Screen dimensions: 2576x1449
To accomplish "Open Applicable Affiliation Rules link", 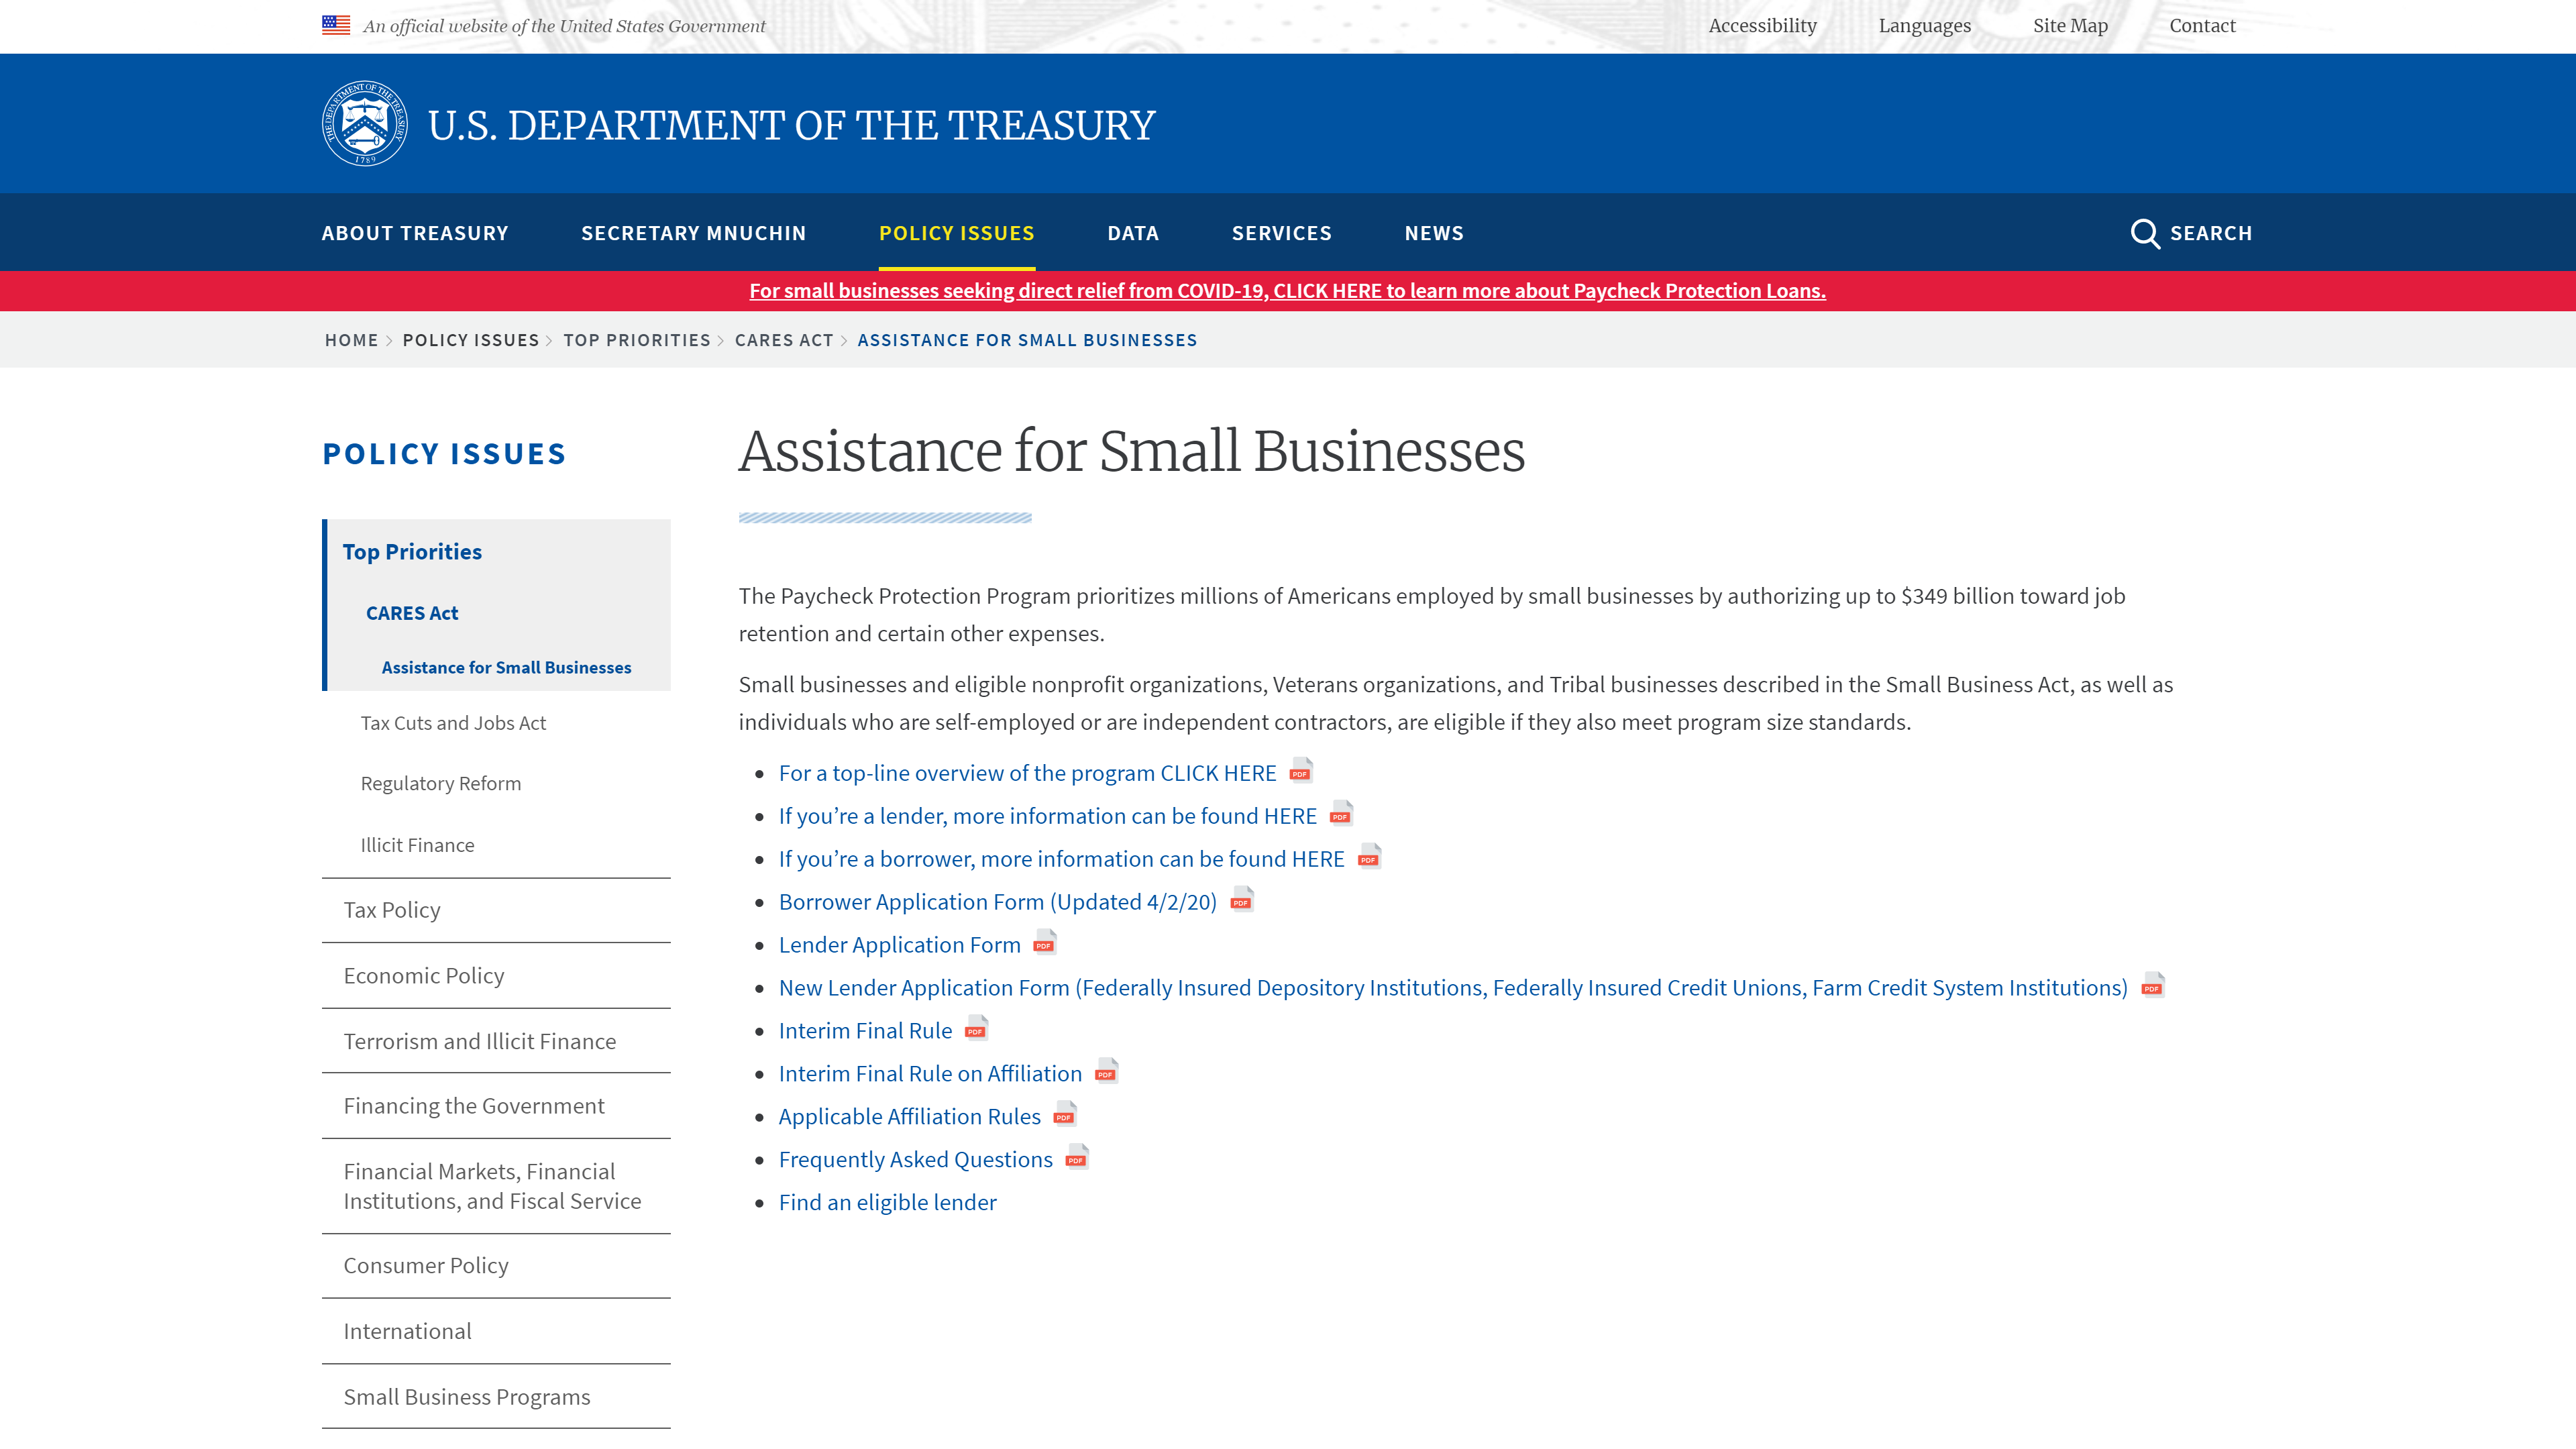I will tap(909, 1117).
